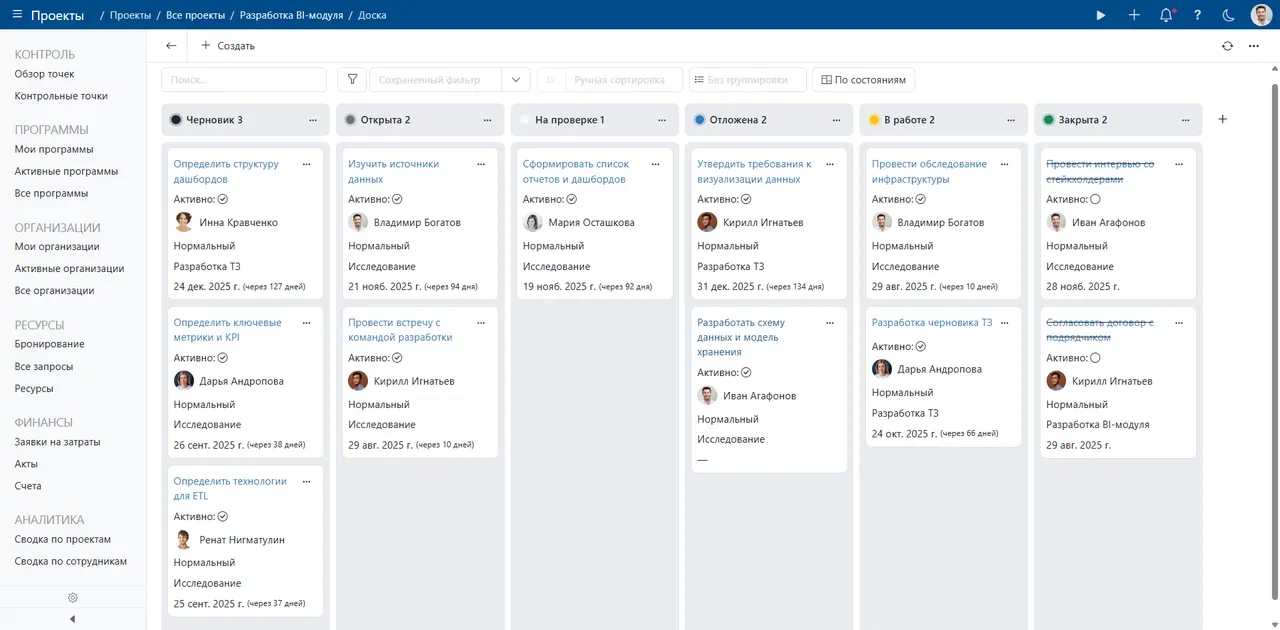Image resolution: width=1280 pixels, height=630 pixels.
Task: Click the refresh board icon
Action: [1227, 46]
